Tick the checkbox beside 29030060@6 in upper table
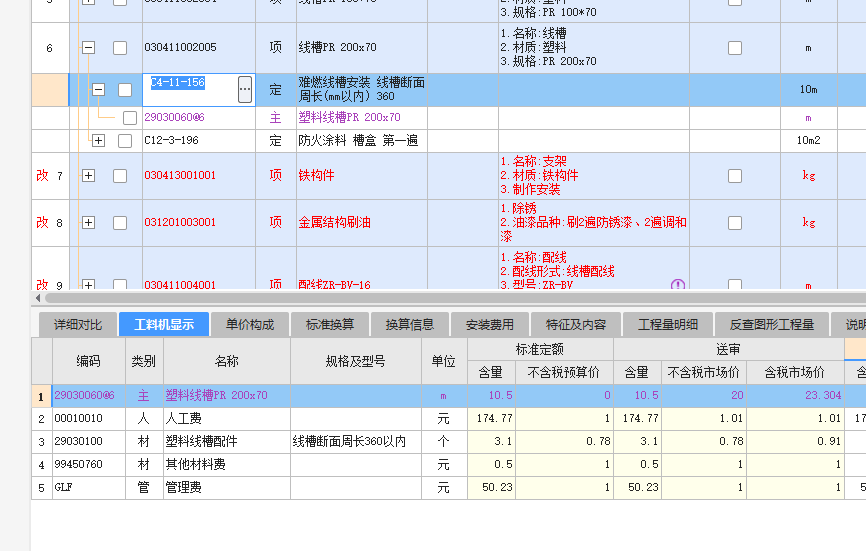 (x=130, y=118)
